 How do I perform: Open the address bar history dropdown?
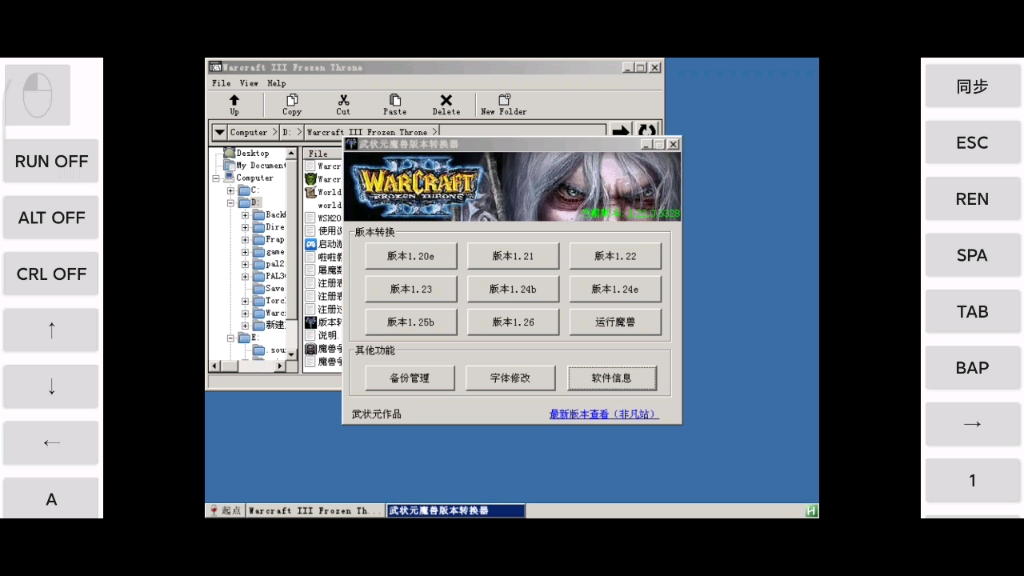click(219, 132)
